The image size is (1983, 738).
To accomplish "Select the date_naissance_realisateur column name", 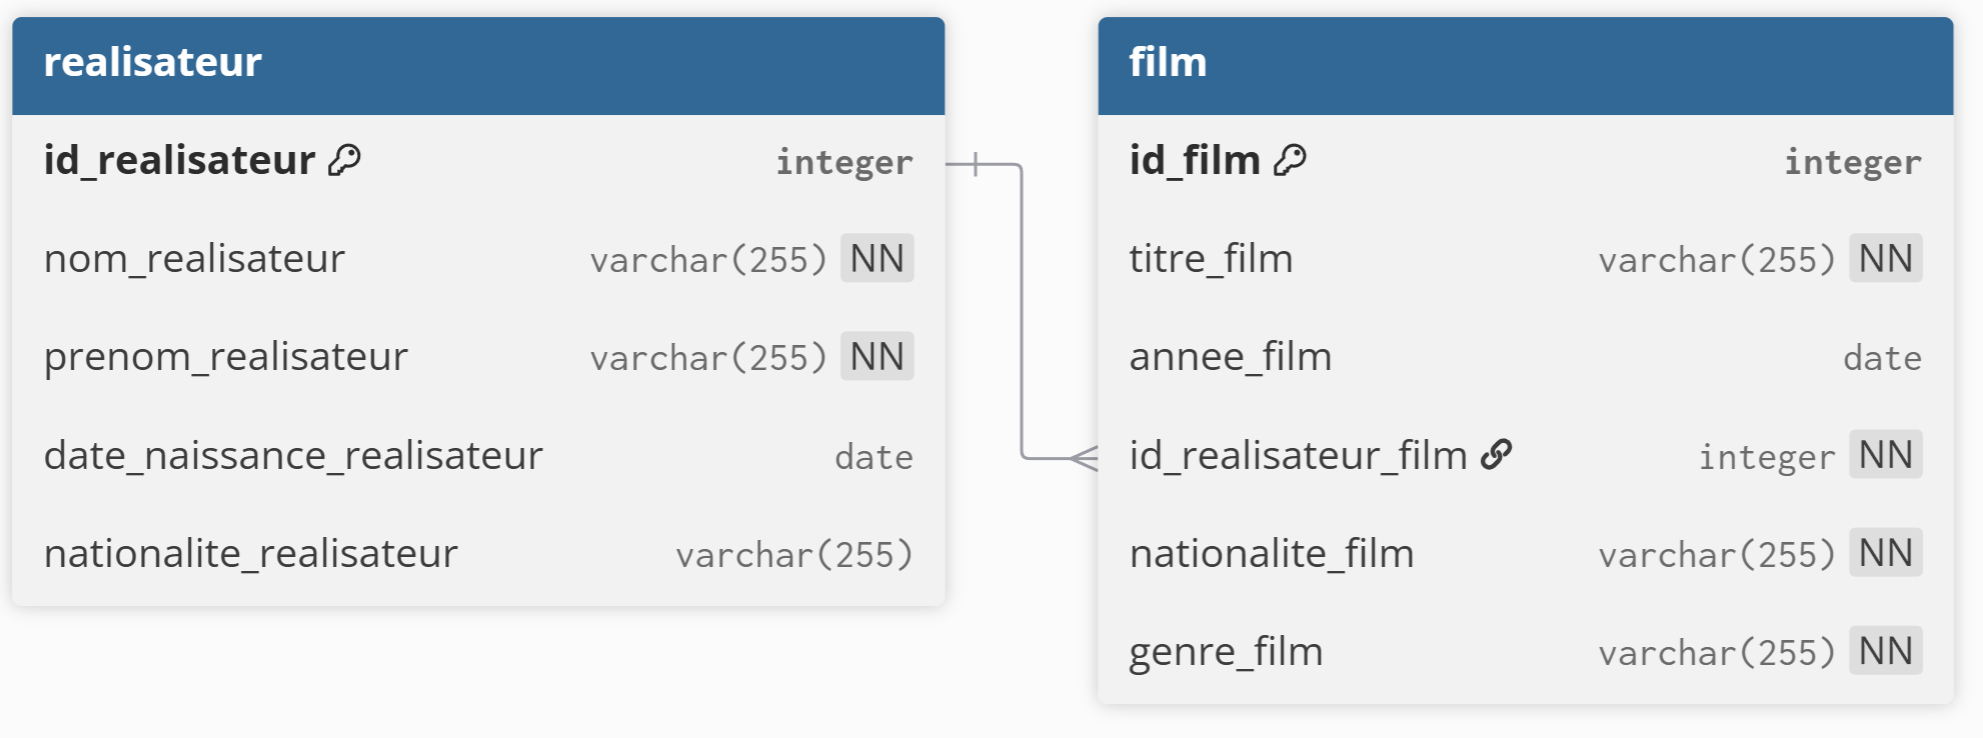I will (x=293, y=456).
